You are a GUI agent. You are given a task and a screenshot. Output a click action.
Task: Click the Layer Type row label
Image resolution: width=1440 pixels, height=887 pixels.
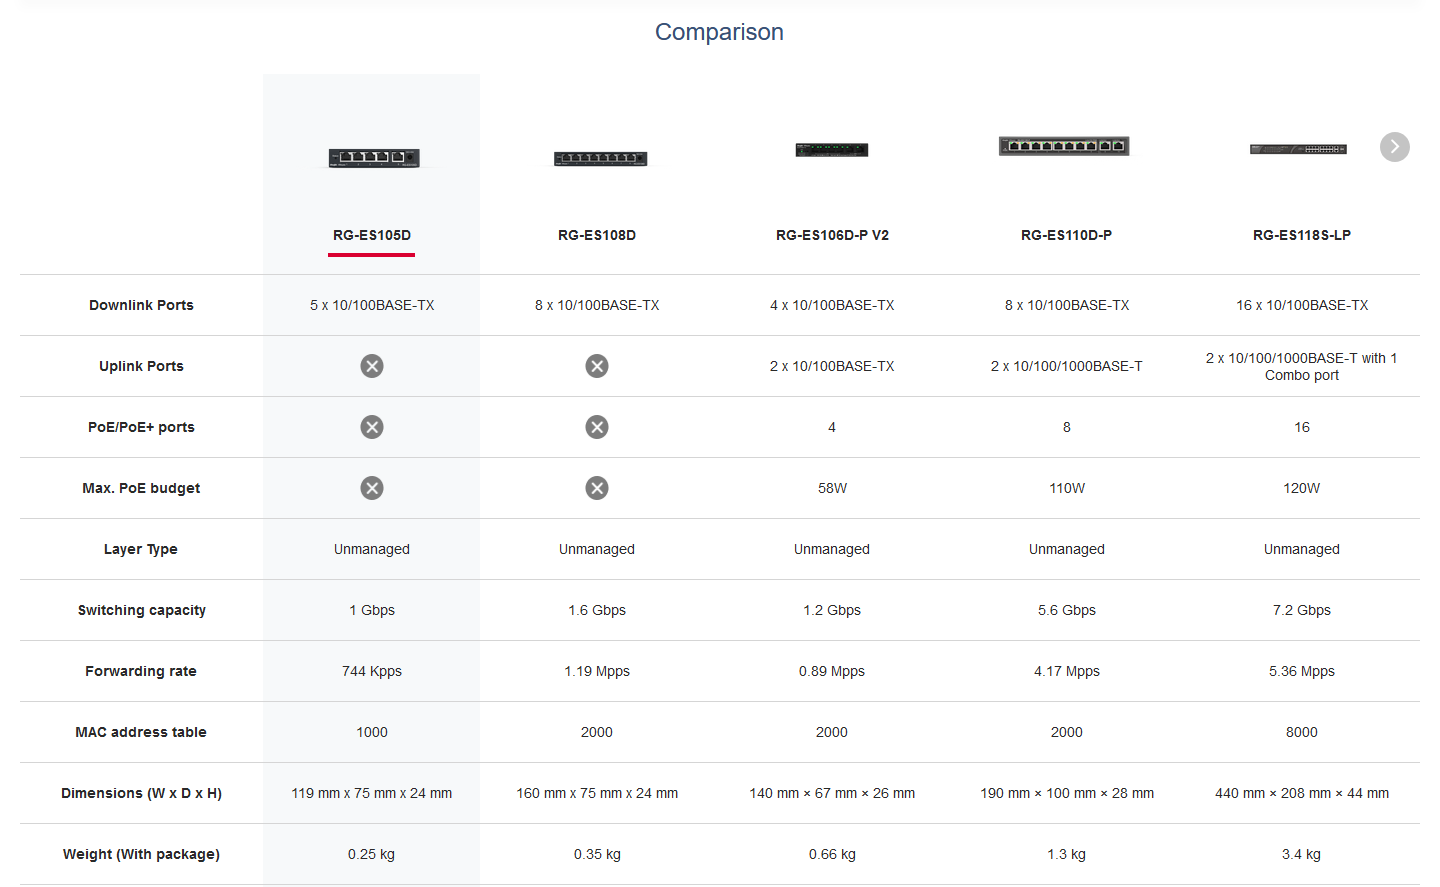tap(141, 549)
